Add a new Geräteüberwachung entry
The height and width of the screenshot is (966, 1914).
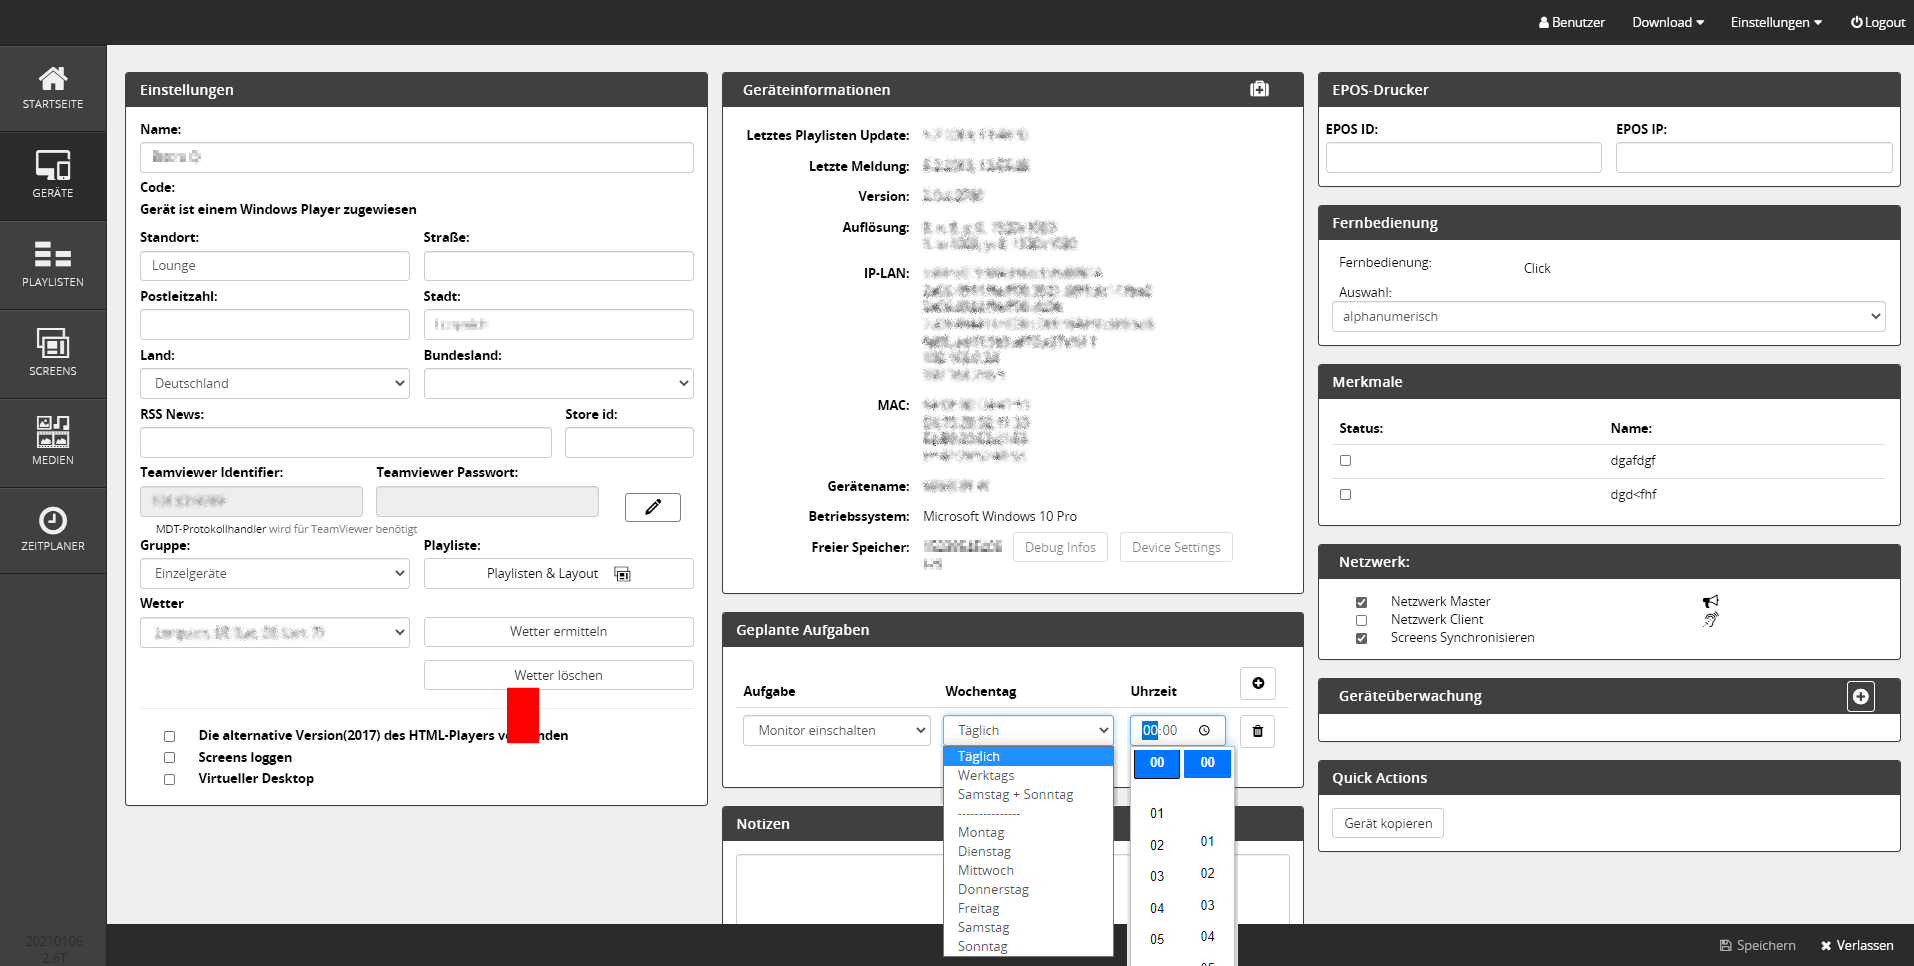[x=1860, y=697]
